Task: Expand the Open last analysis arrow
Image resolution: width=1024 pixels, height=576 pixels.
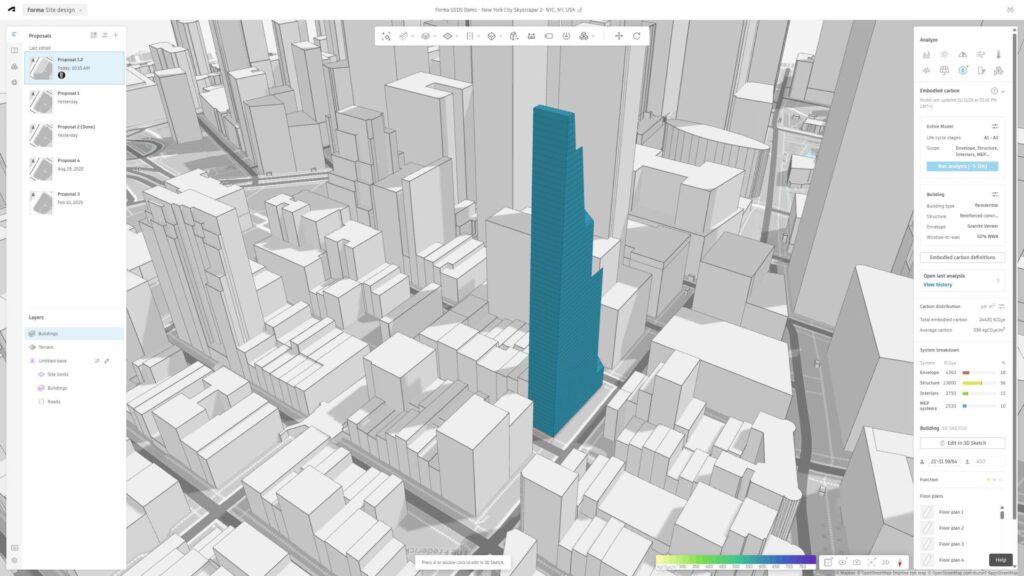Action: (x=997, y=280)
